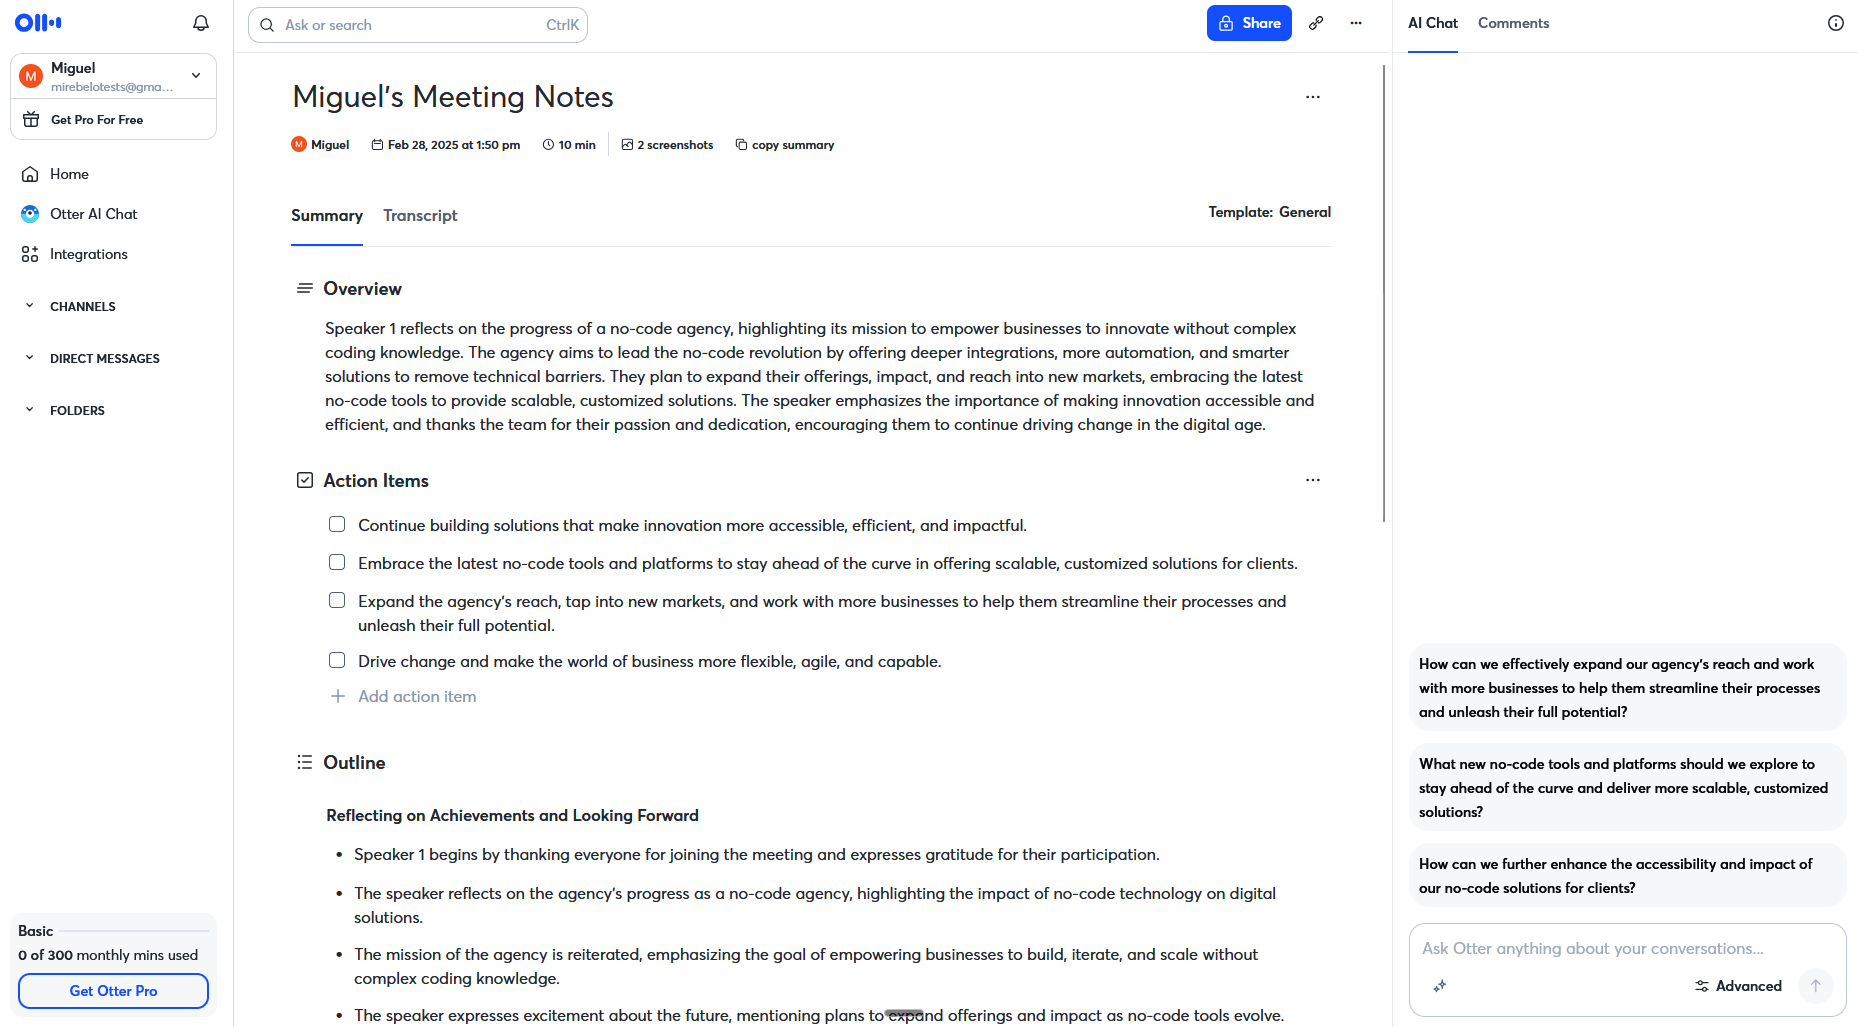Open the Otter home logo
The width and height of the screenshot is (1858, 1027).
click(x=37, y=22)
